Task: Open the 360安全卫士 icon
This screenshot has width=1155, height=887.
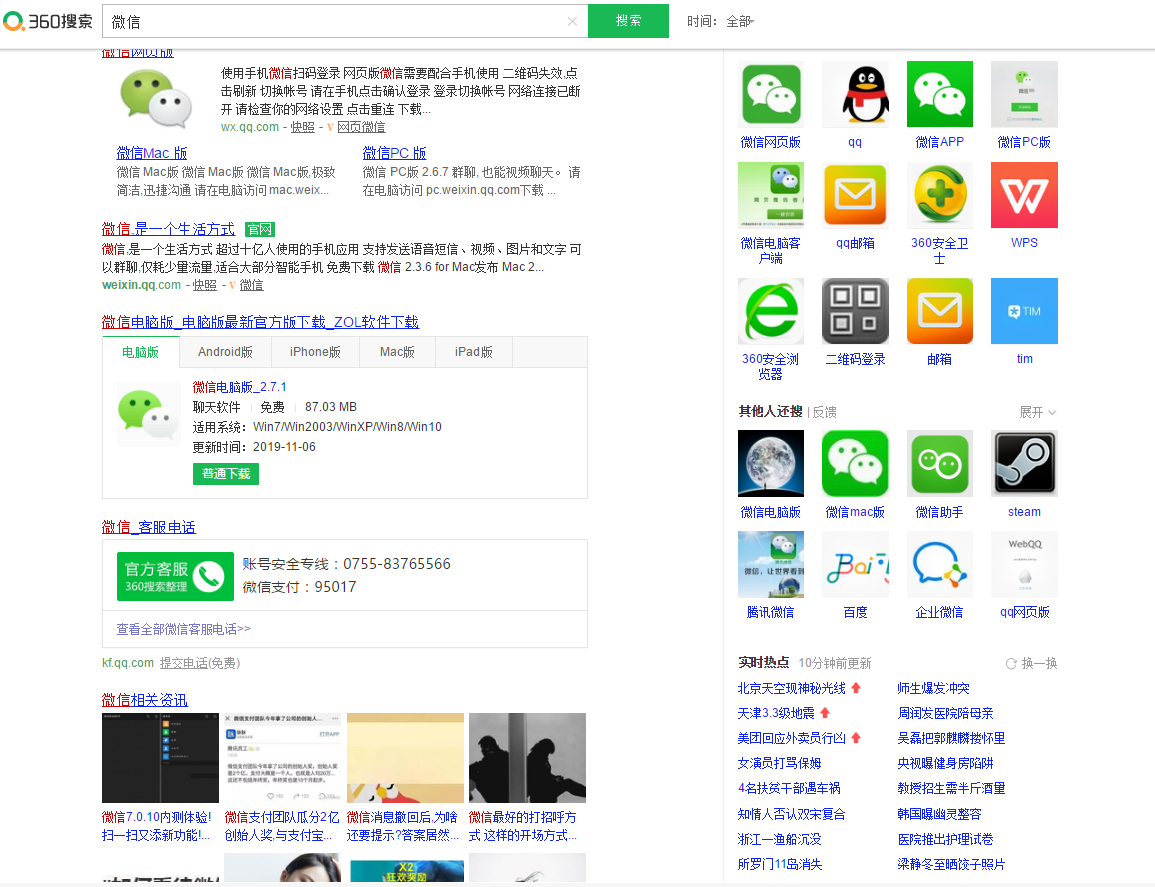Action: [x=939, y=195]
